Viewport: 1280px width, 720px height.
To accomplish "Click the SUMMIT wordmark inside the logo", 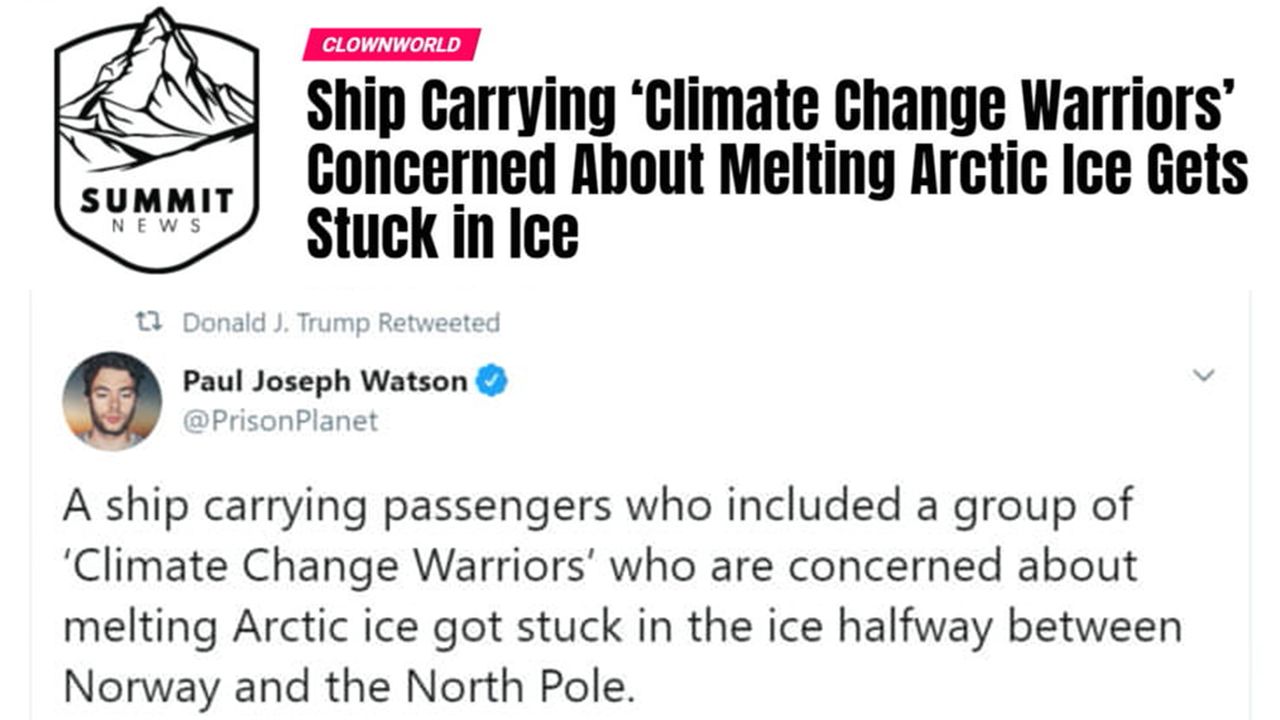I will (157, 200).
